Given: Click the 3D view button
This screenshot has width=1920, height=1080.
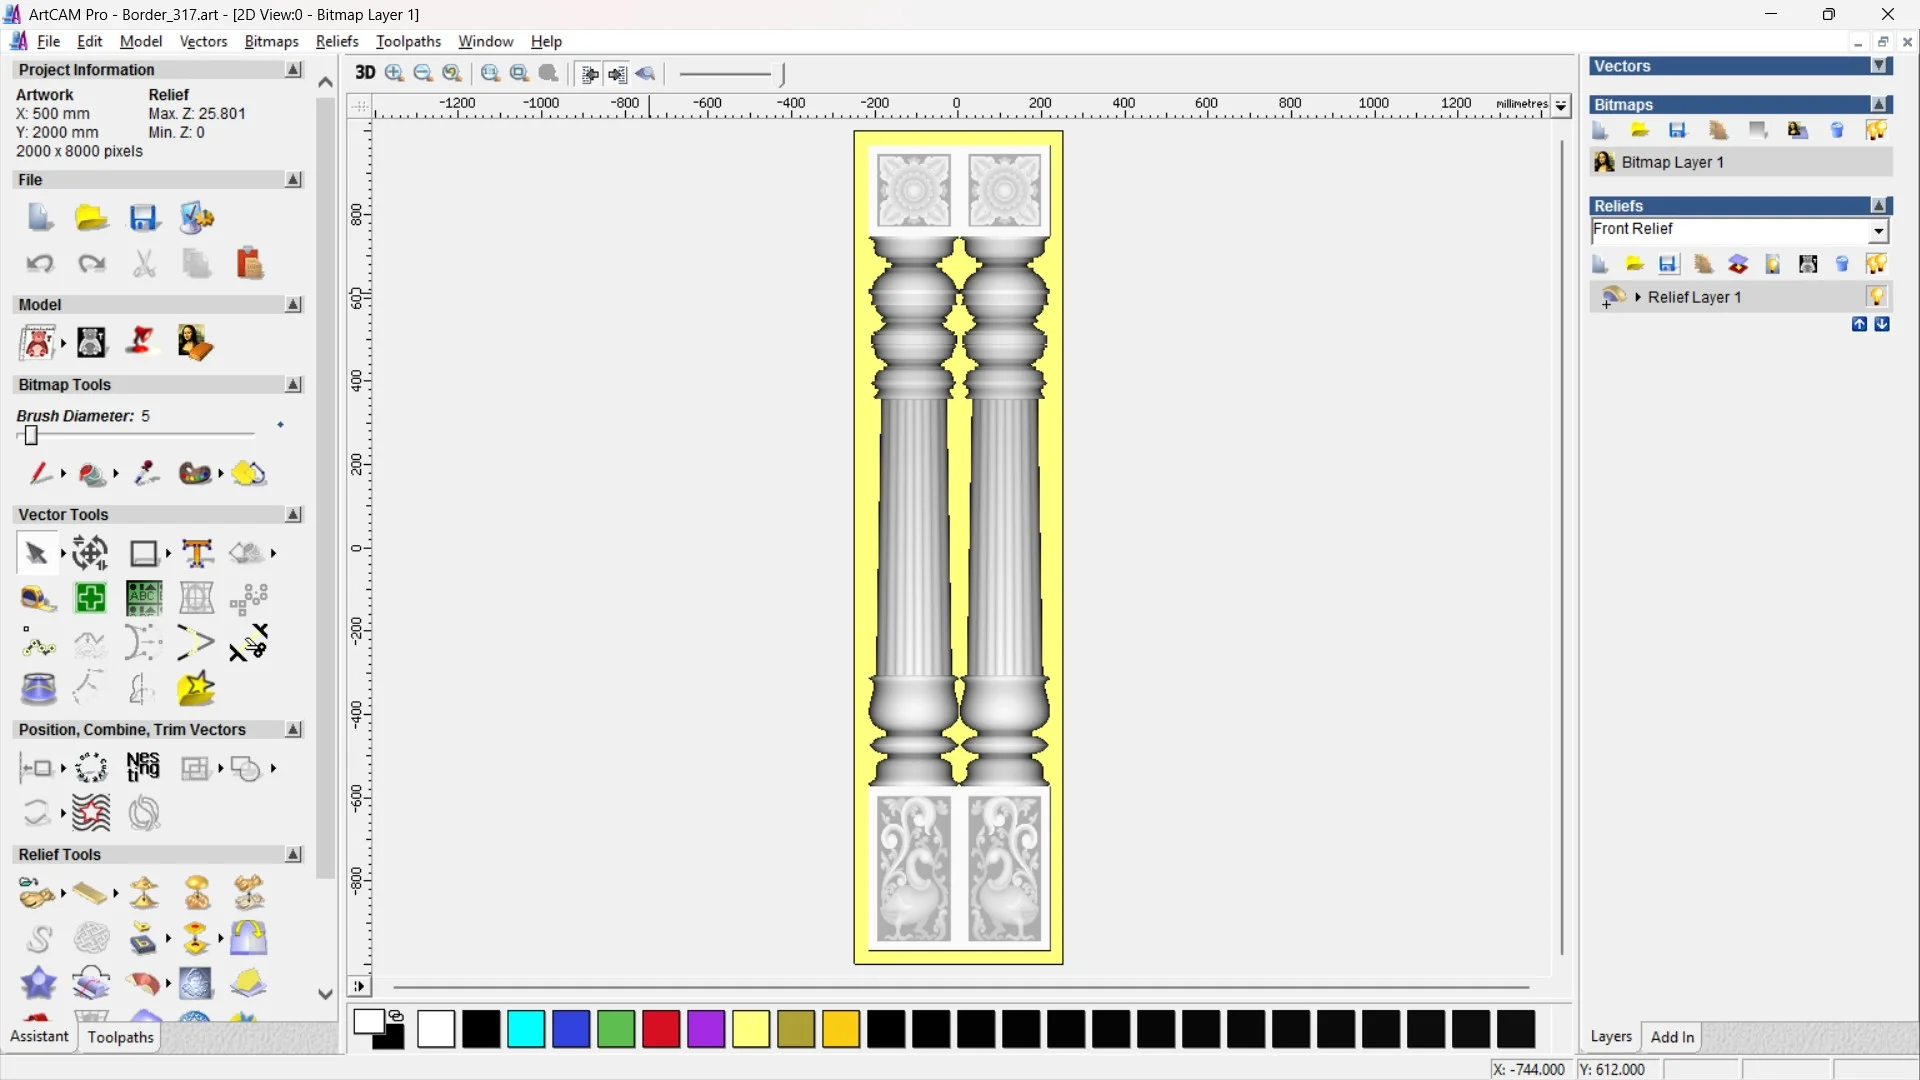Looking at the screenshot, I should pos(365,73).
